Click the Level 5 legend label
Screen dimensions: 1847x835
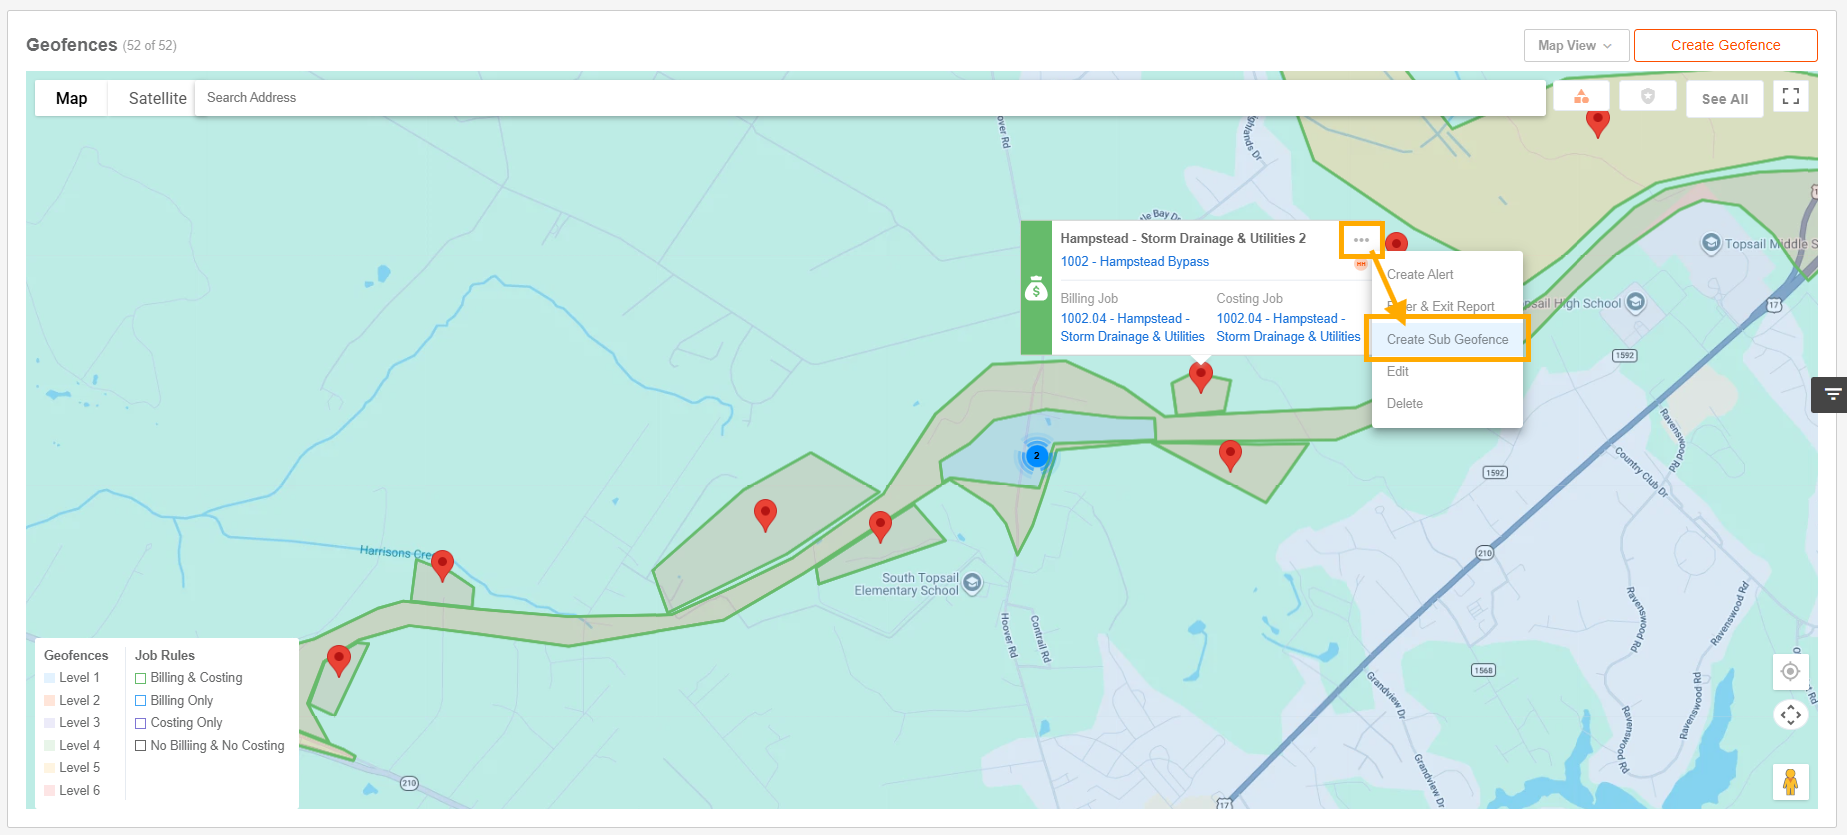point(80,768)
